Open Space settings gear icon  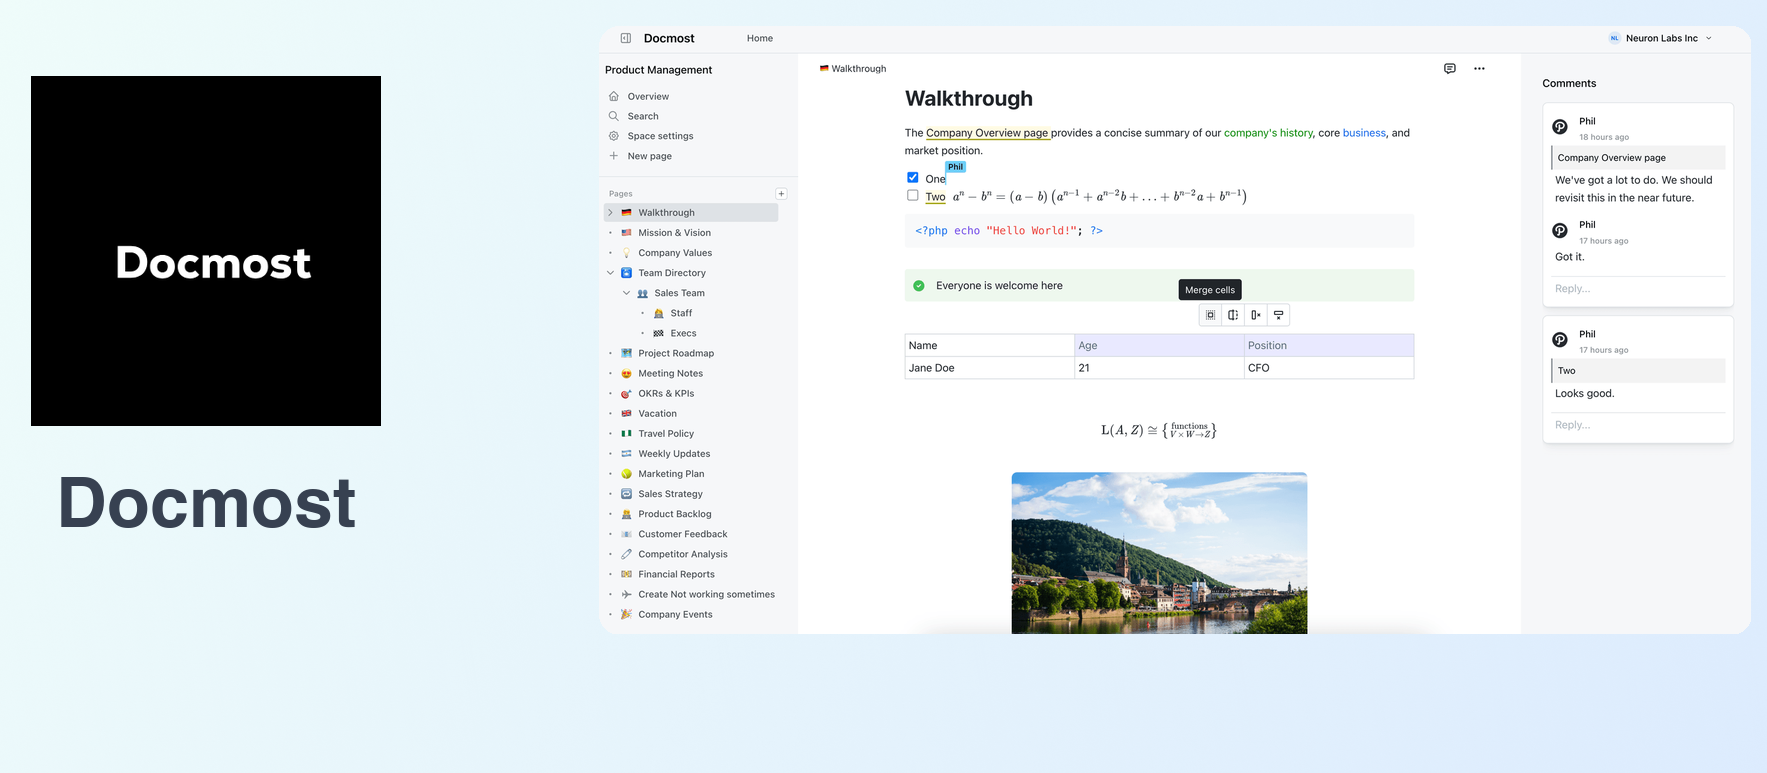tap(614, 136)
